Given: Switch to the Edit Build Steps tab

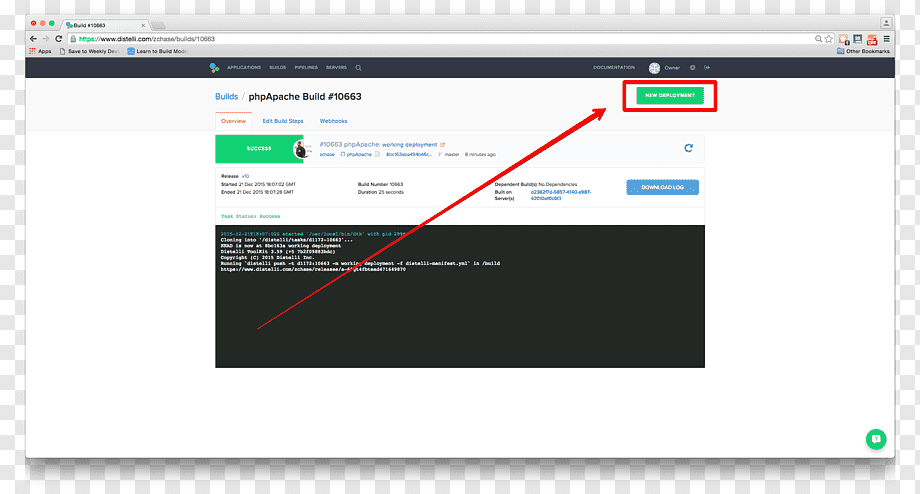Looking at the screenshot, I should [283, 121].
